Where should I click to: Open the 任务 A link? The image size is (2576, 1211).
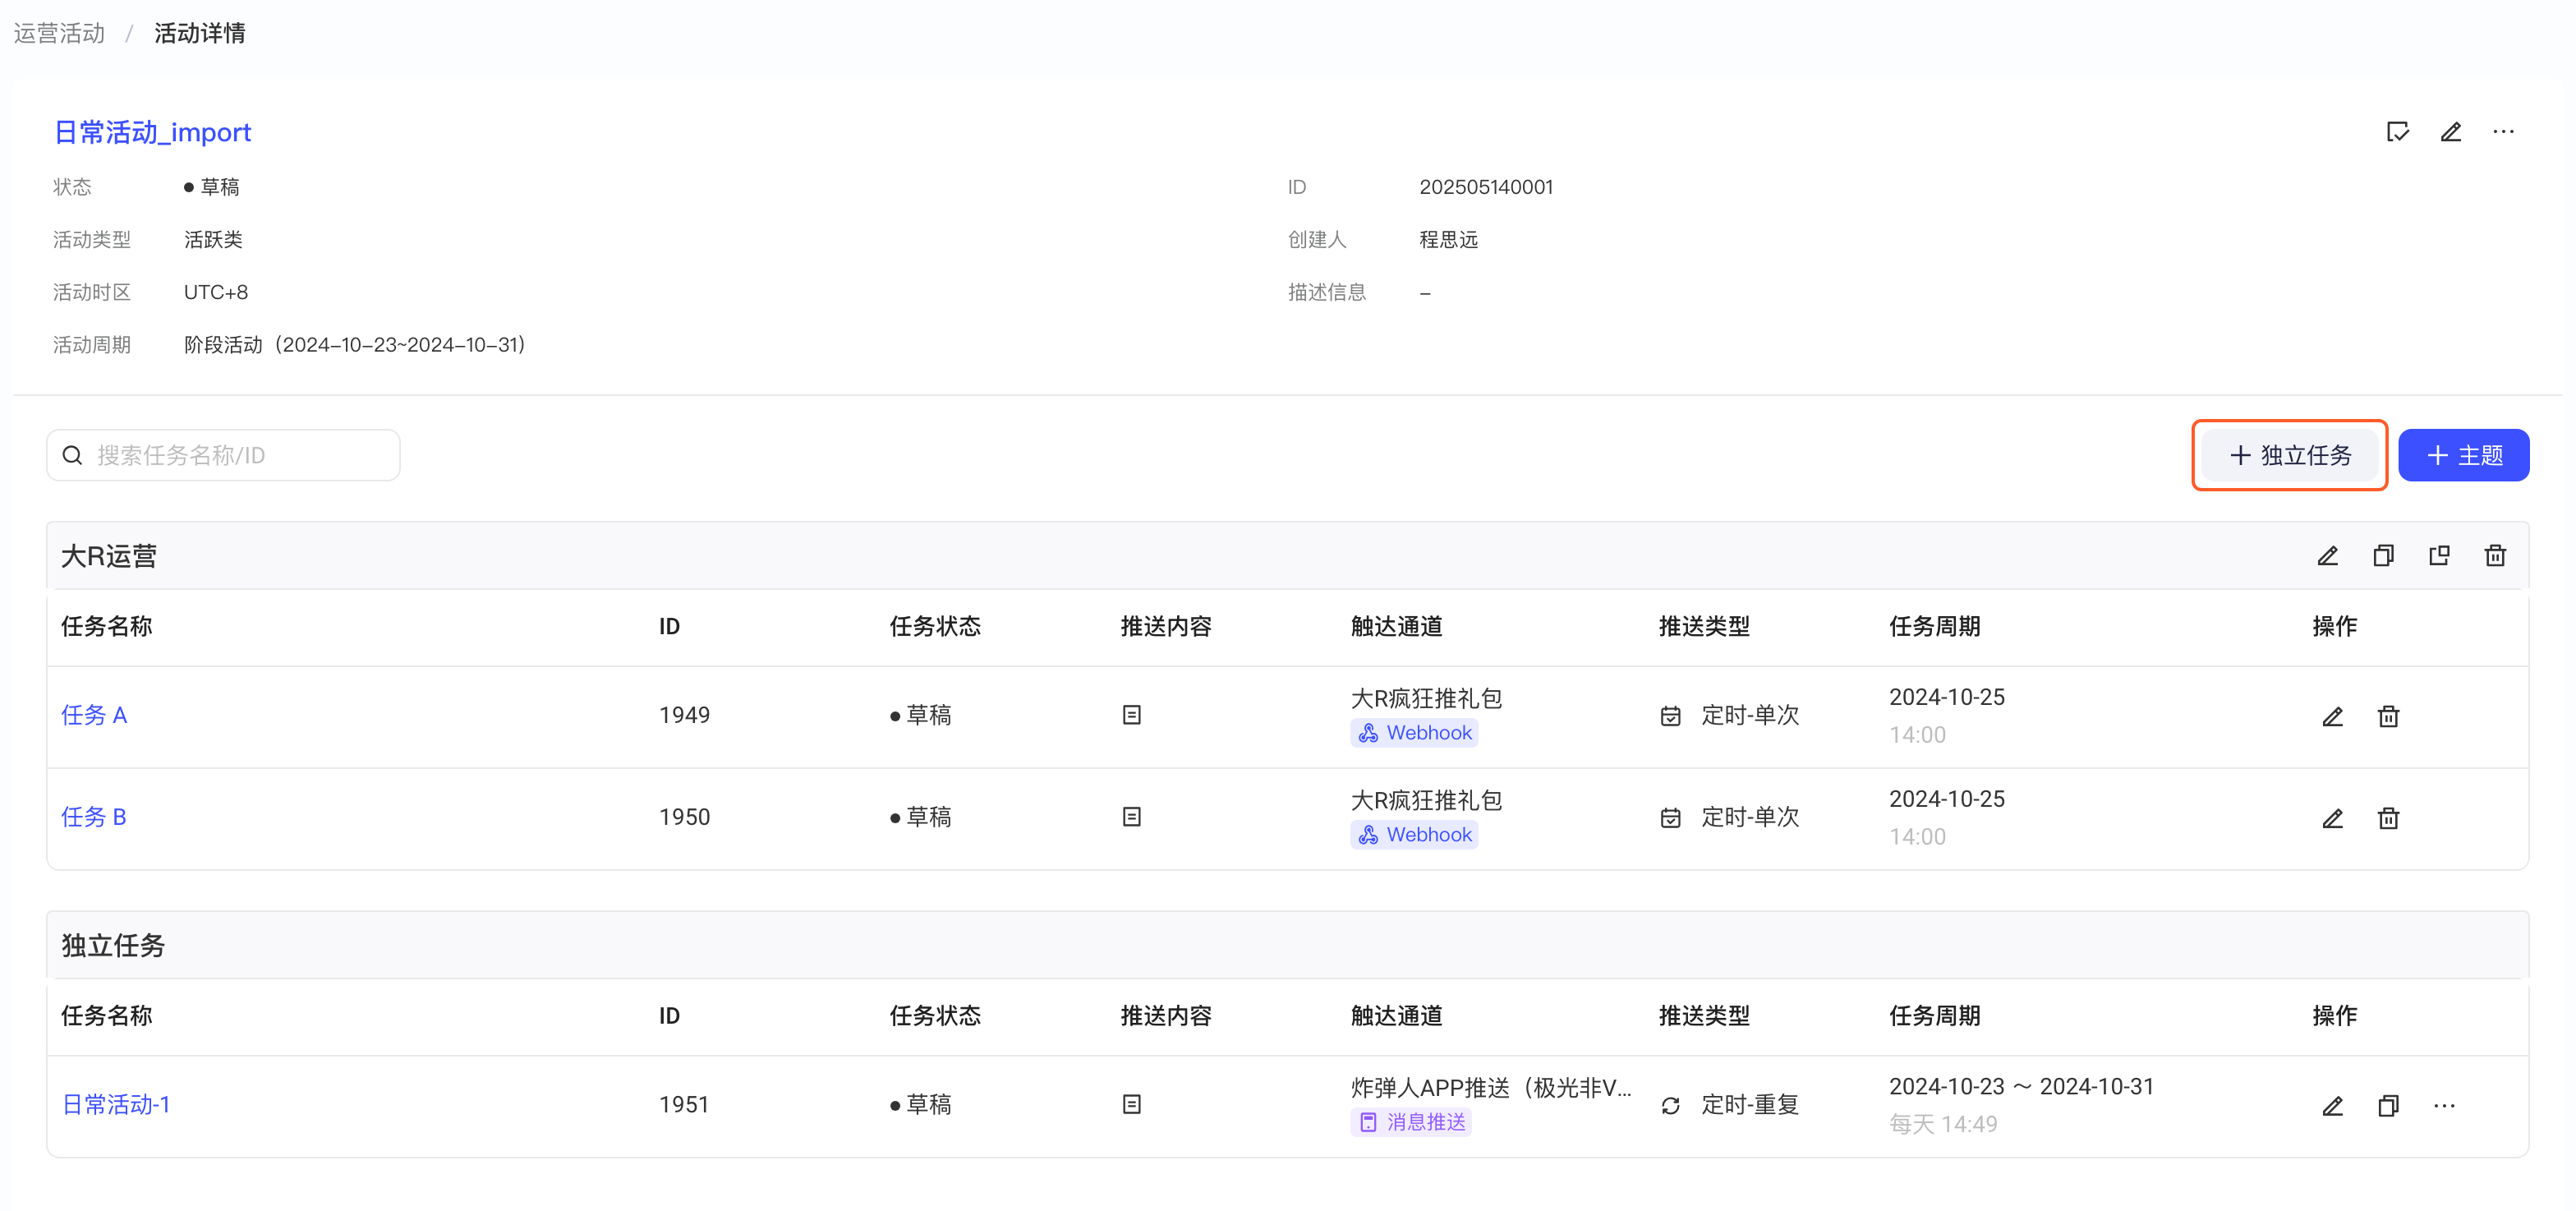click(x=94, y=715)
